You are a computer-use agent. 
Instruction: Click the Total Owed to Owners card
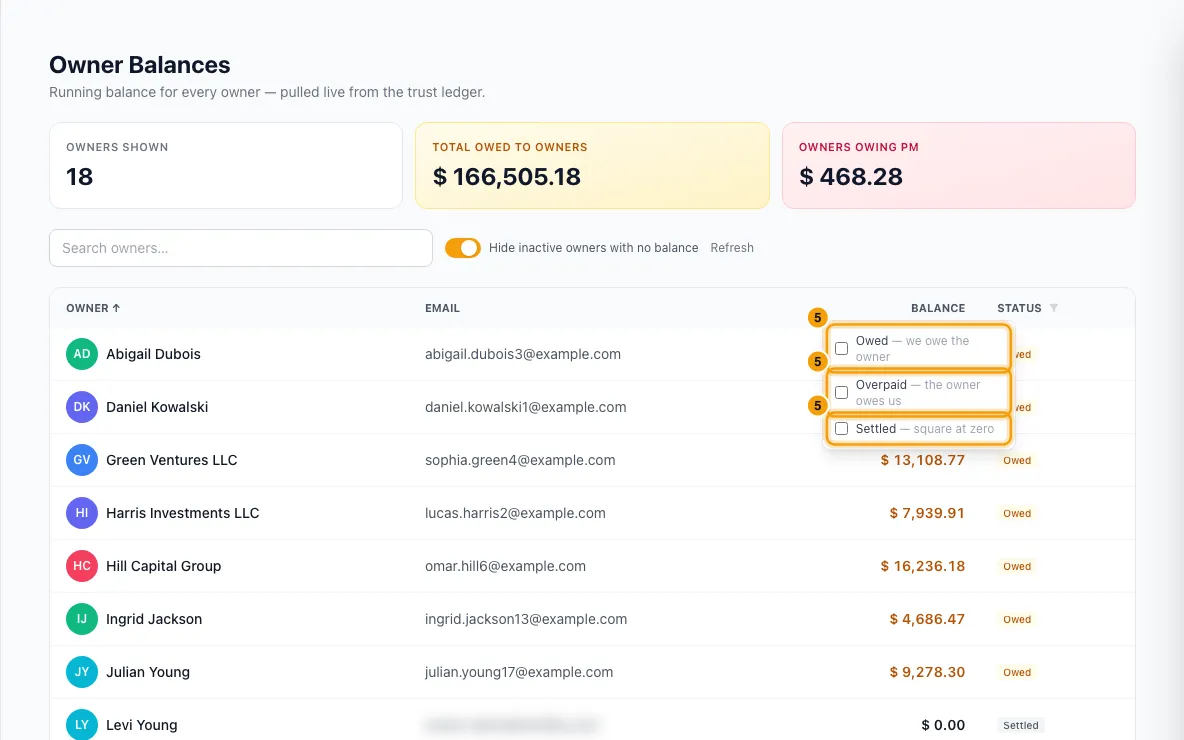(x=592, y=165)
